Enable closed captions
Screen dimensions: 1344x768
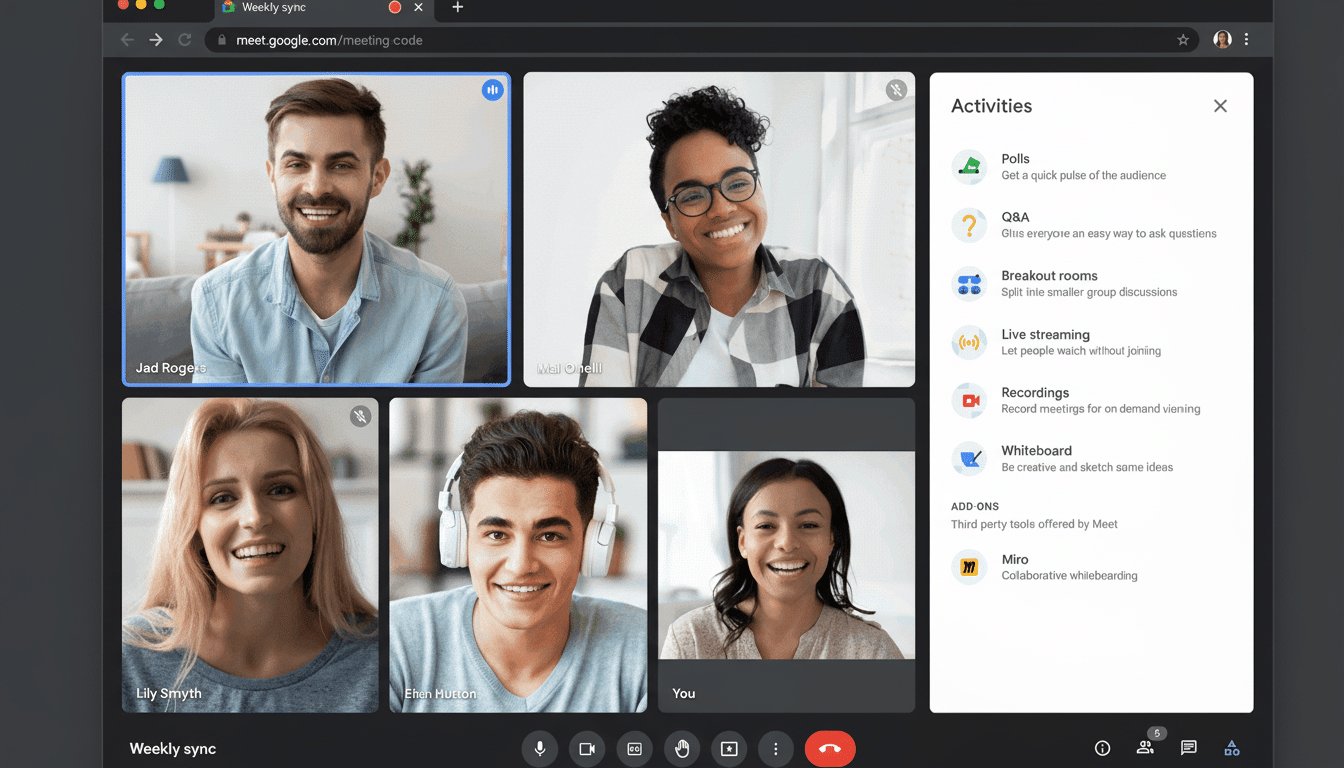coord(634,748)
